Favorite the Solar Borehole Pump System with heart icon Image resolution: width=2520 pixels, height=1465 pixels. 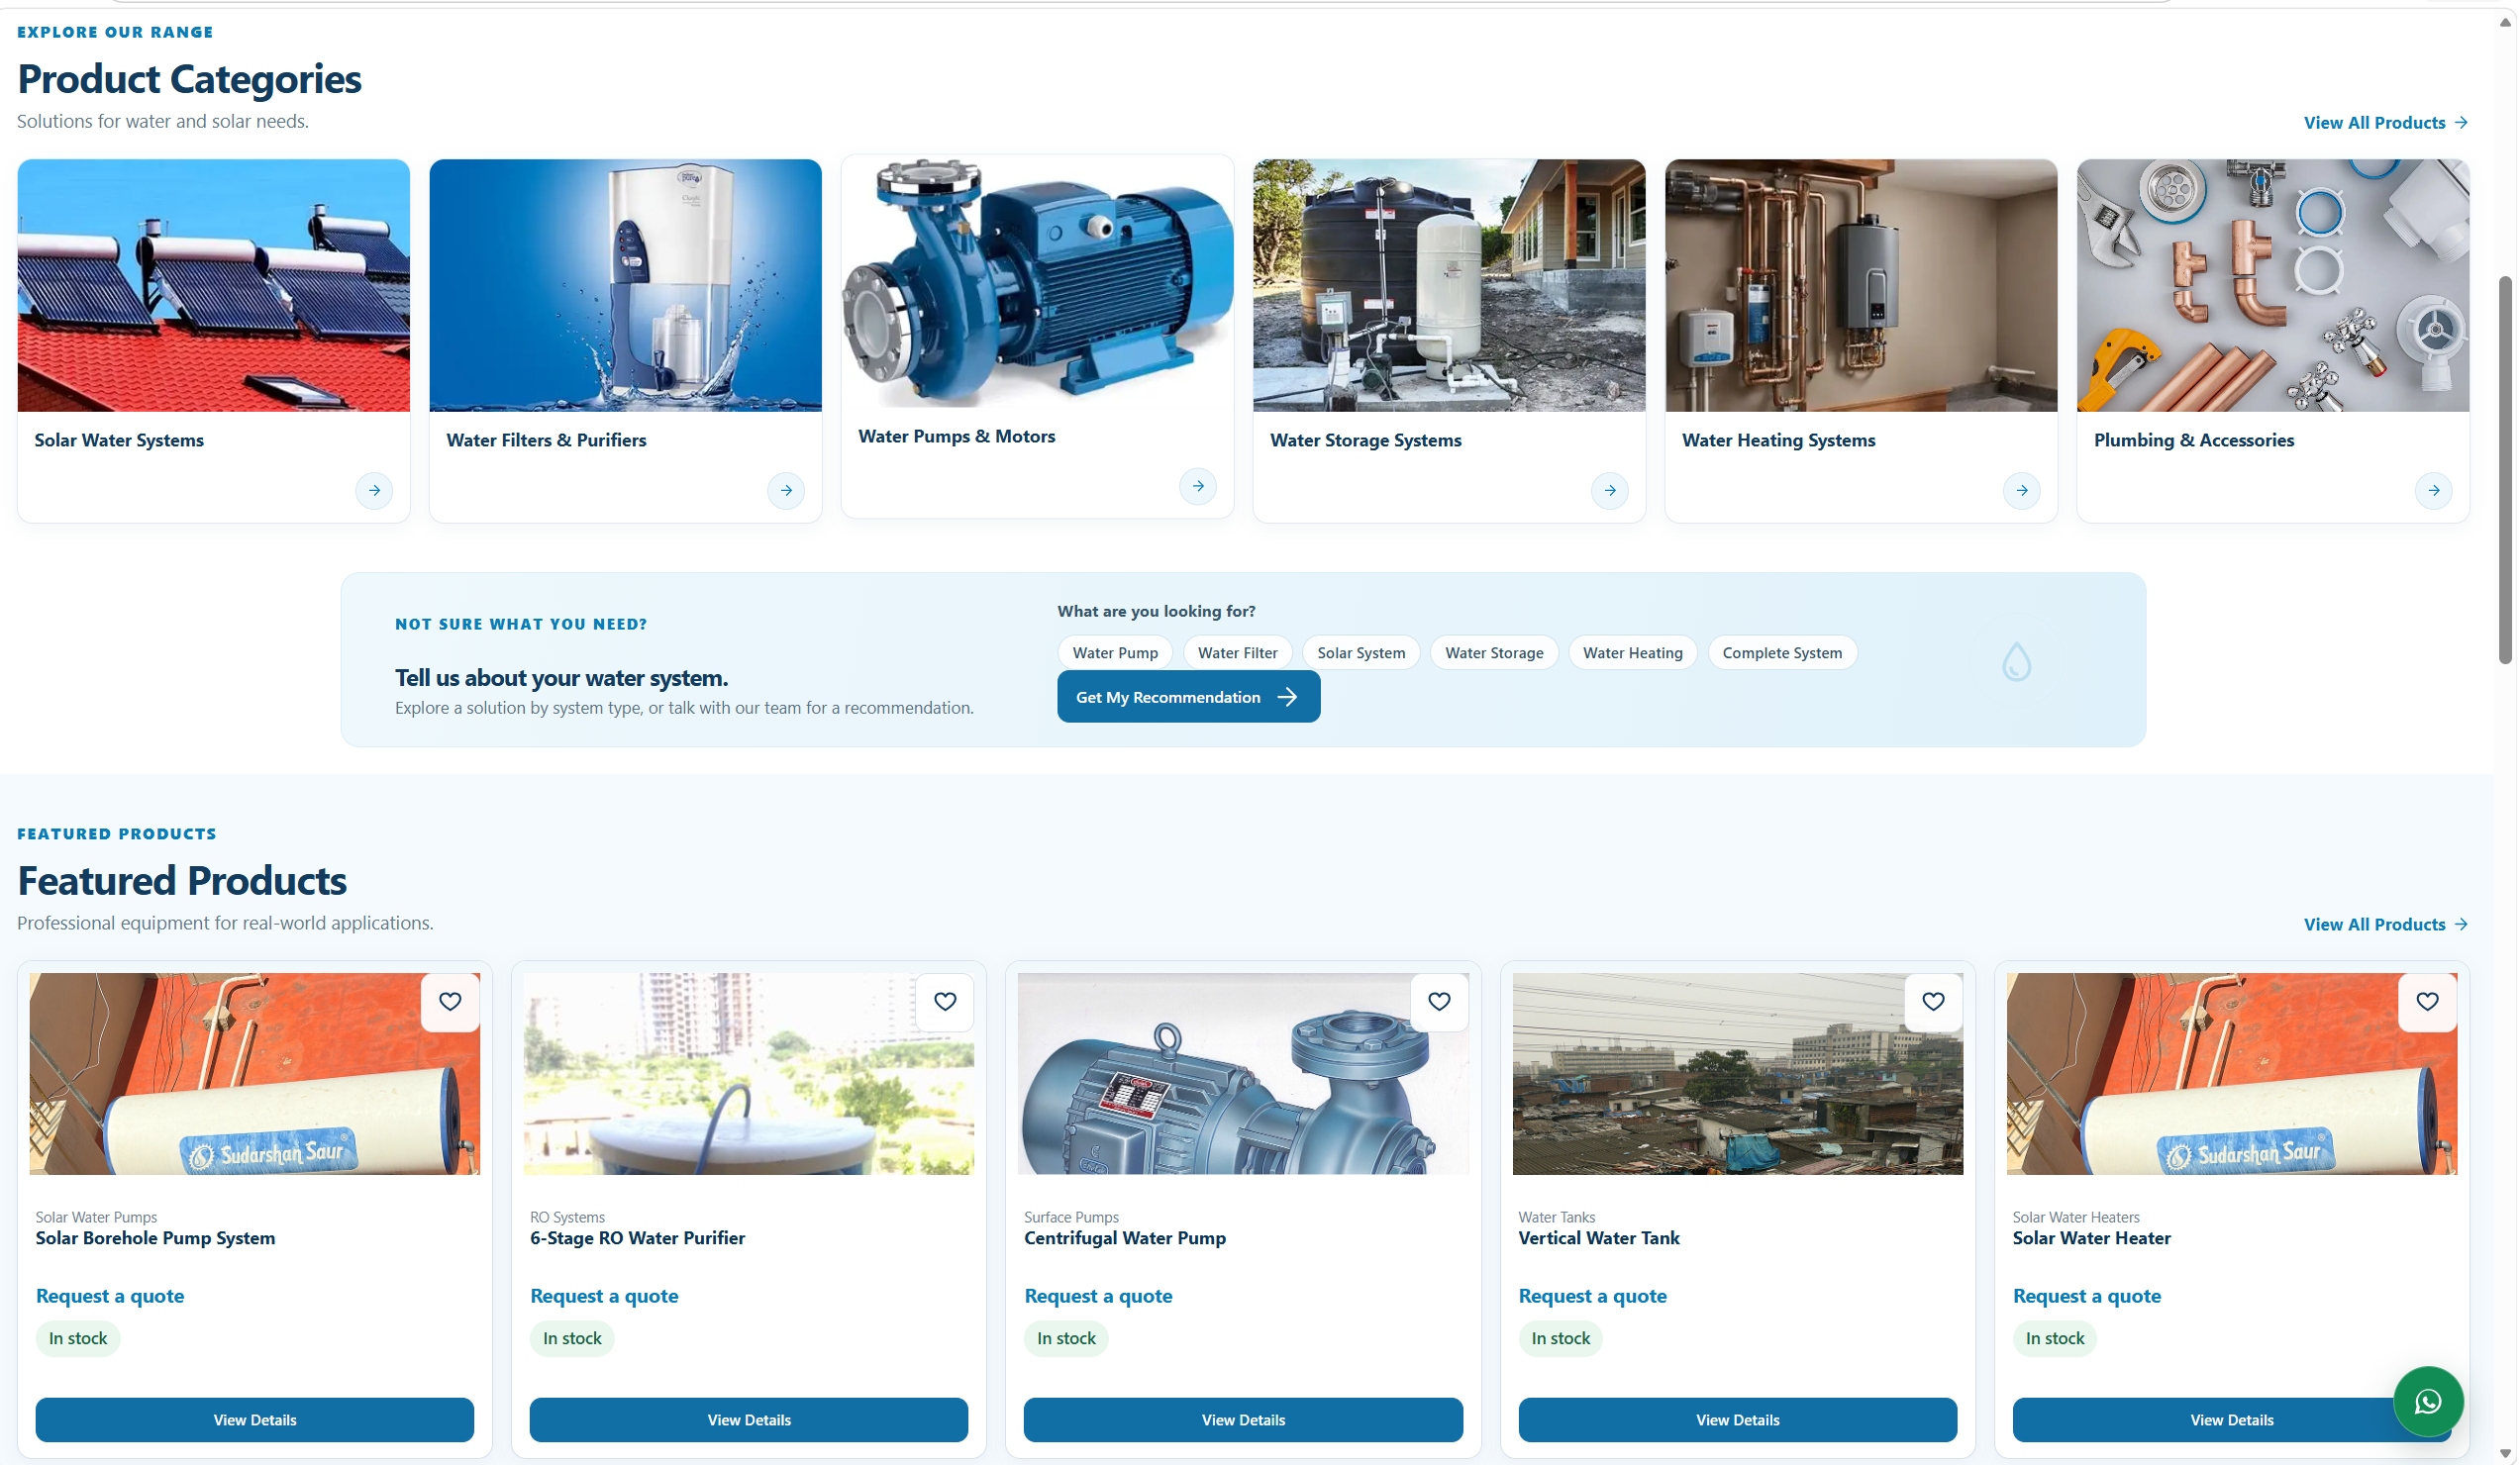(450, 1002)
